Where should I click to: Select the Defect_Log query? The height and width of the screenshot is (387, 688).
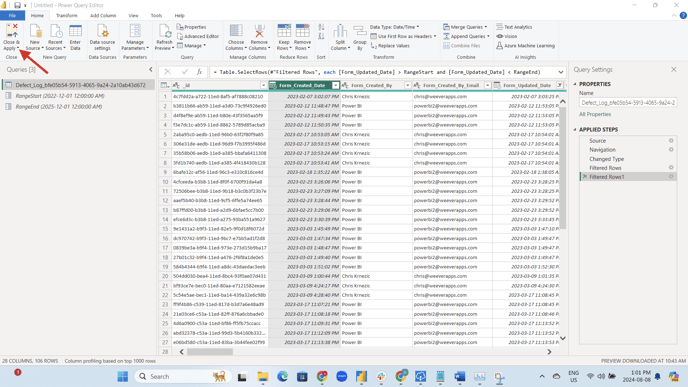(x=79, y=85)
